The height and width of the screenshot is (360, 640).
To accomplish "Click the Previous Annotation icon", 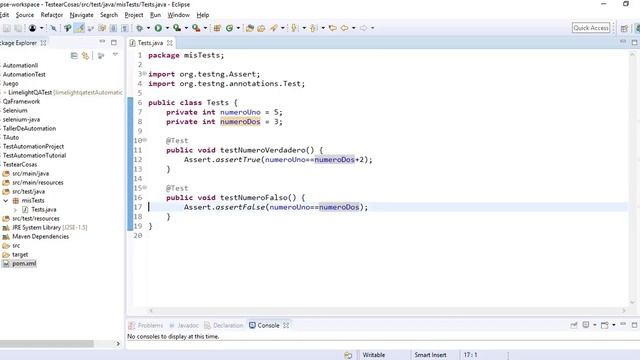I will tap(314, 28).
